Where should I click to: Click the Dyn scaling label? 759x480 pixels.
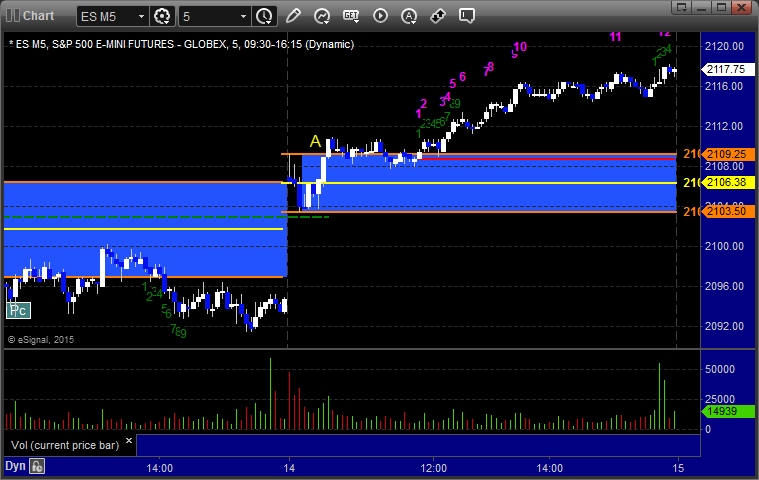pos(15,466)
